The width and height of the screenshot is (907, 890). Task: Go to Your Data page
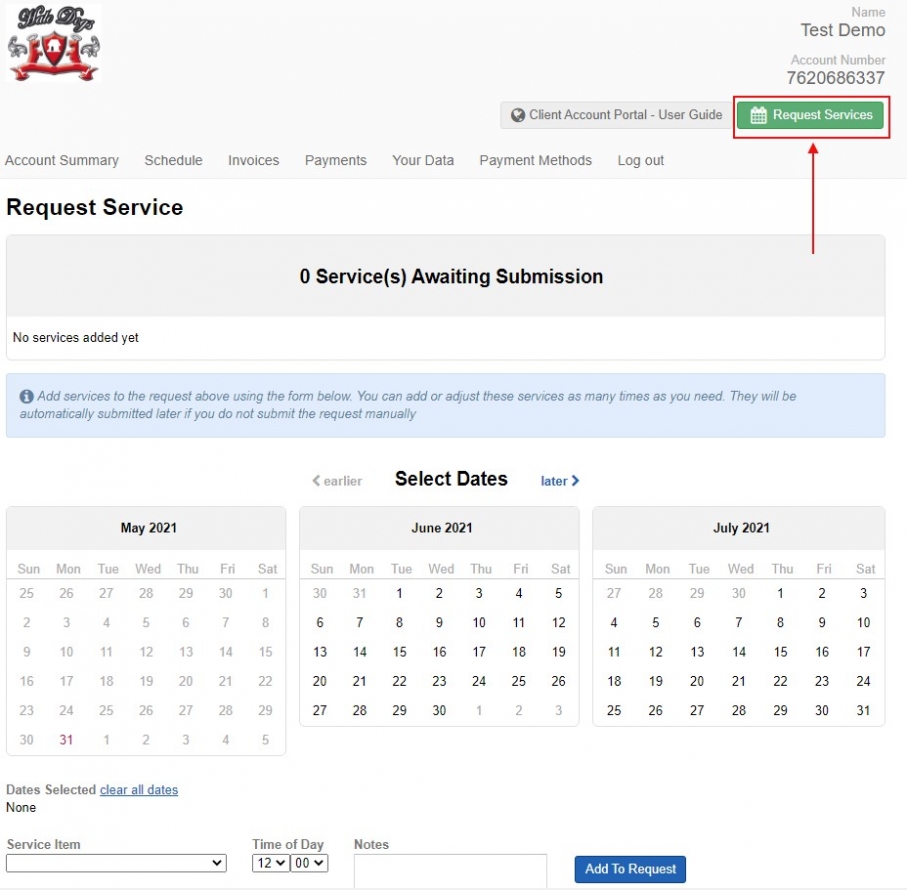click(x=423, y=160)
